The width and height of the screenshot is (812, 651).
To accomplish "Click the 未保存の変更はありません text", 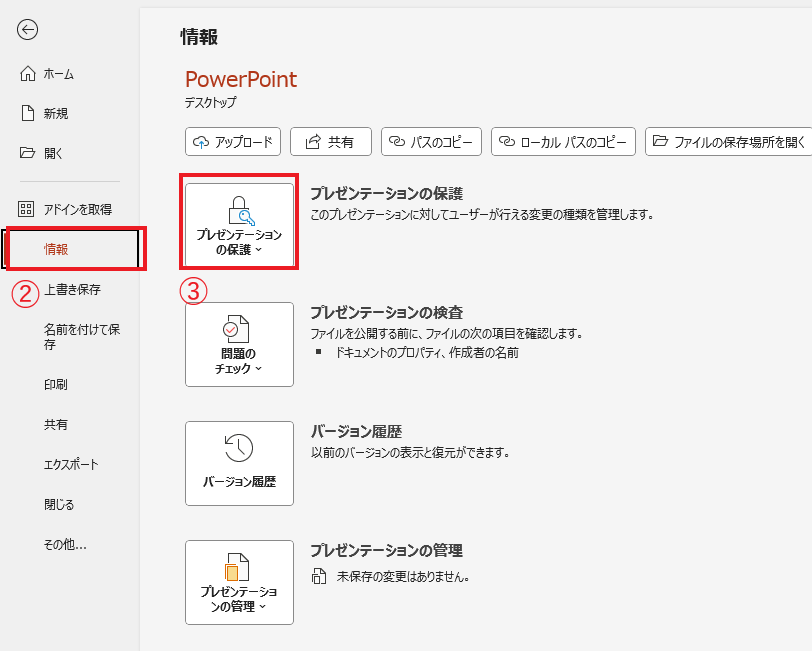I will click(x=403, y=576).
